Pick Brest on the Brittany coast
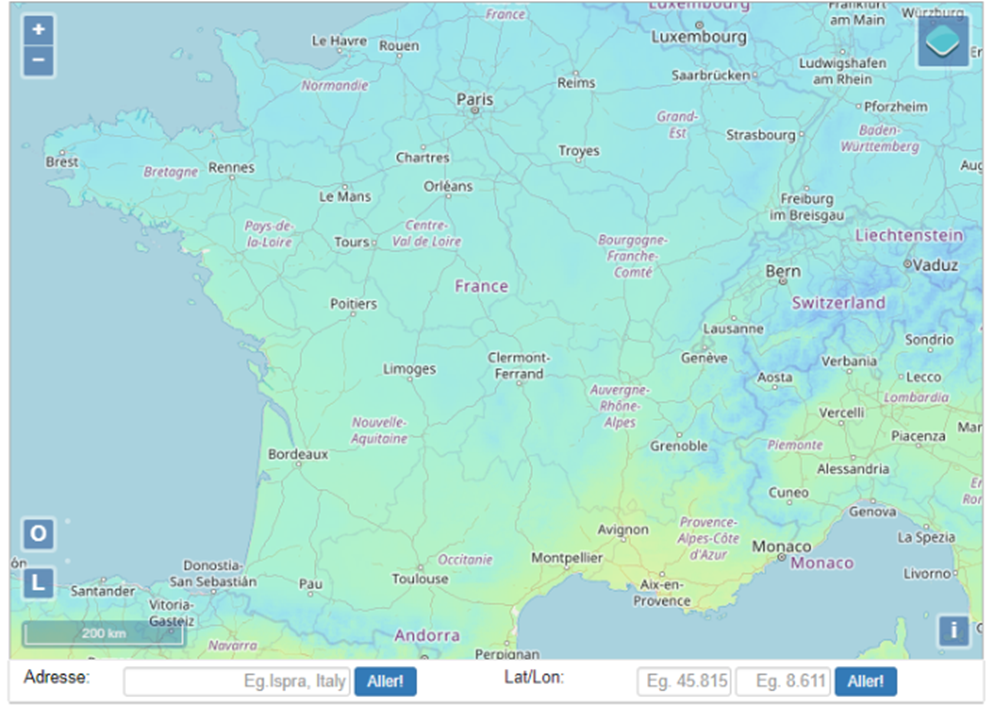Image resolution: width=994 pixels, height=724 pixels. [x=62, y=161]
